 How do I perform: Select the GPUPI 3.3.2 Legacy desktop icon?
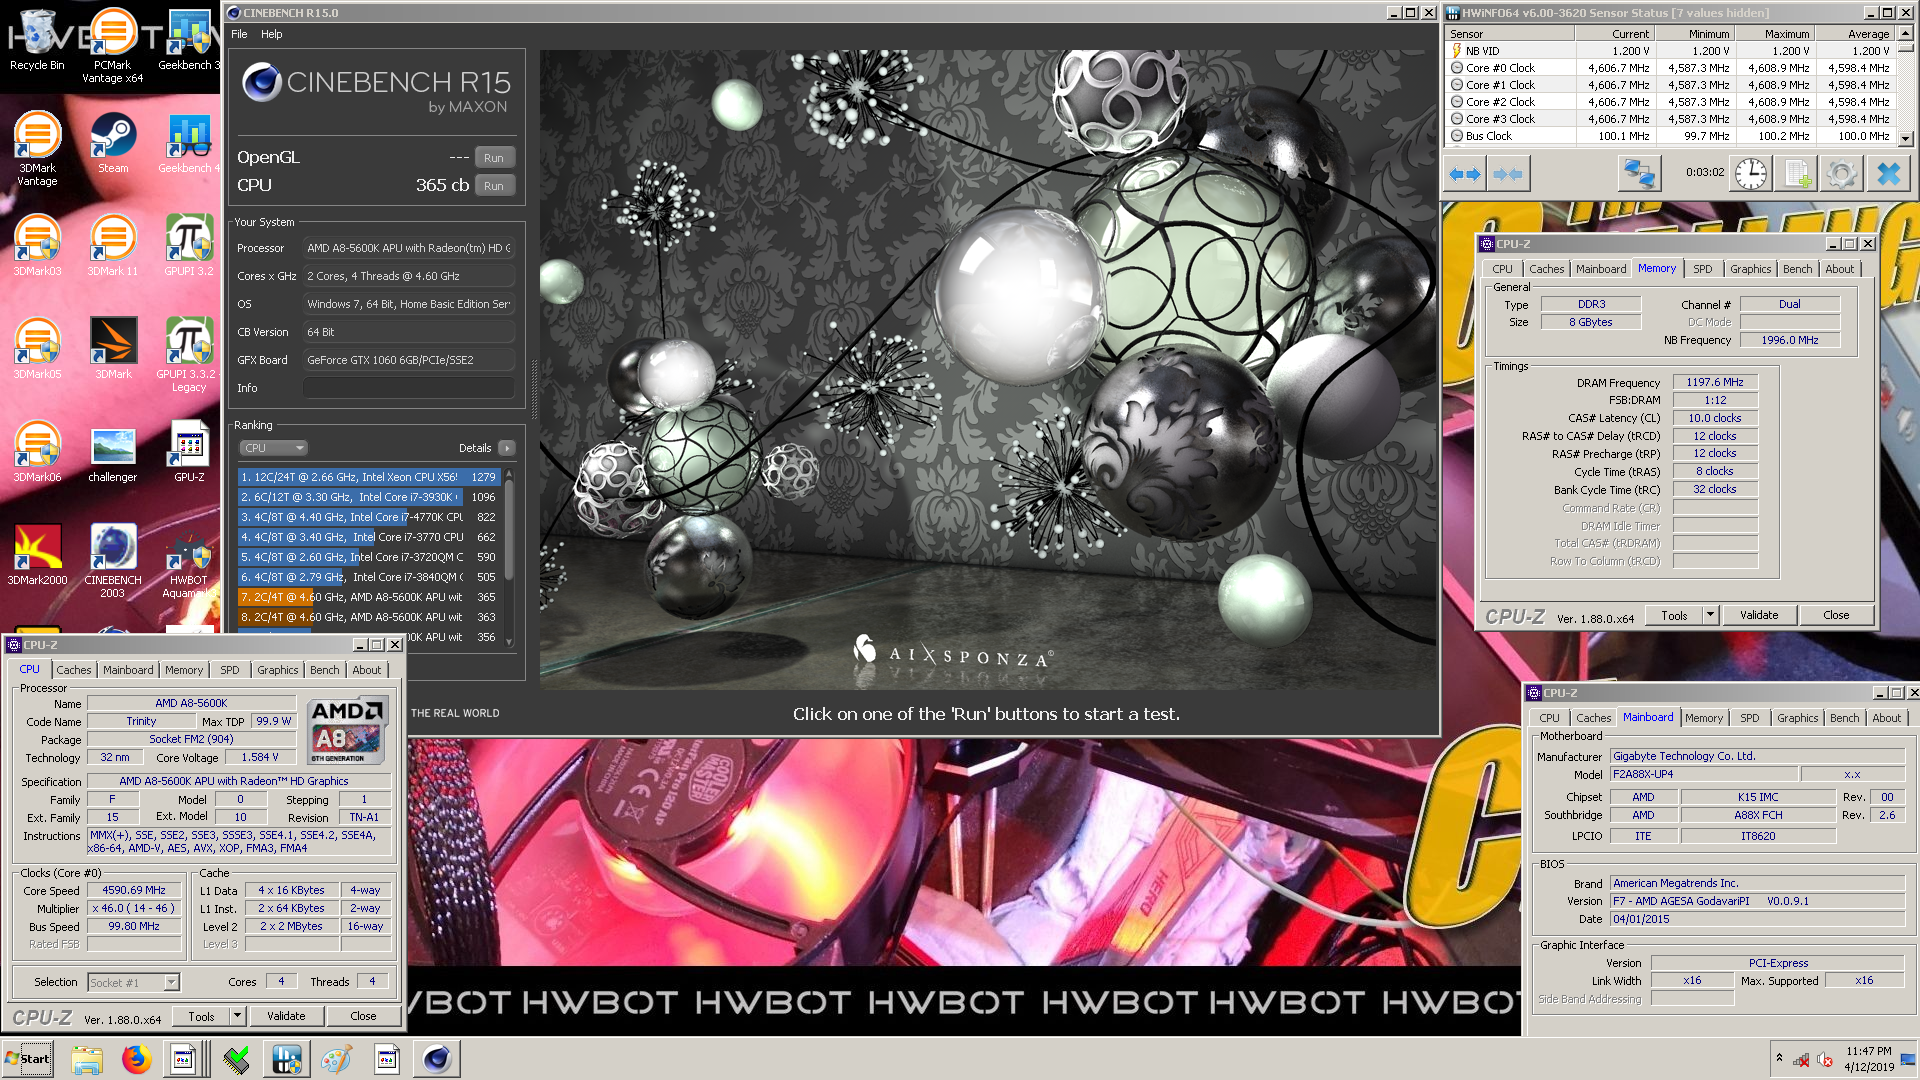pos(189,354)
